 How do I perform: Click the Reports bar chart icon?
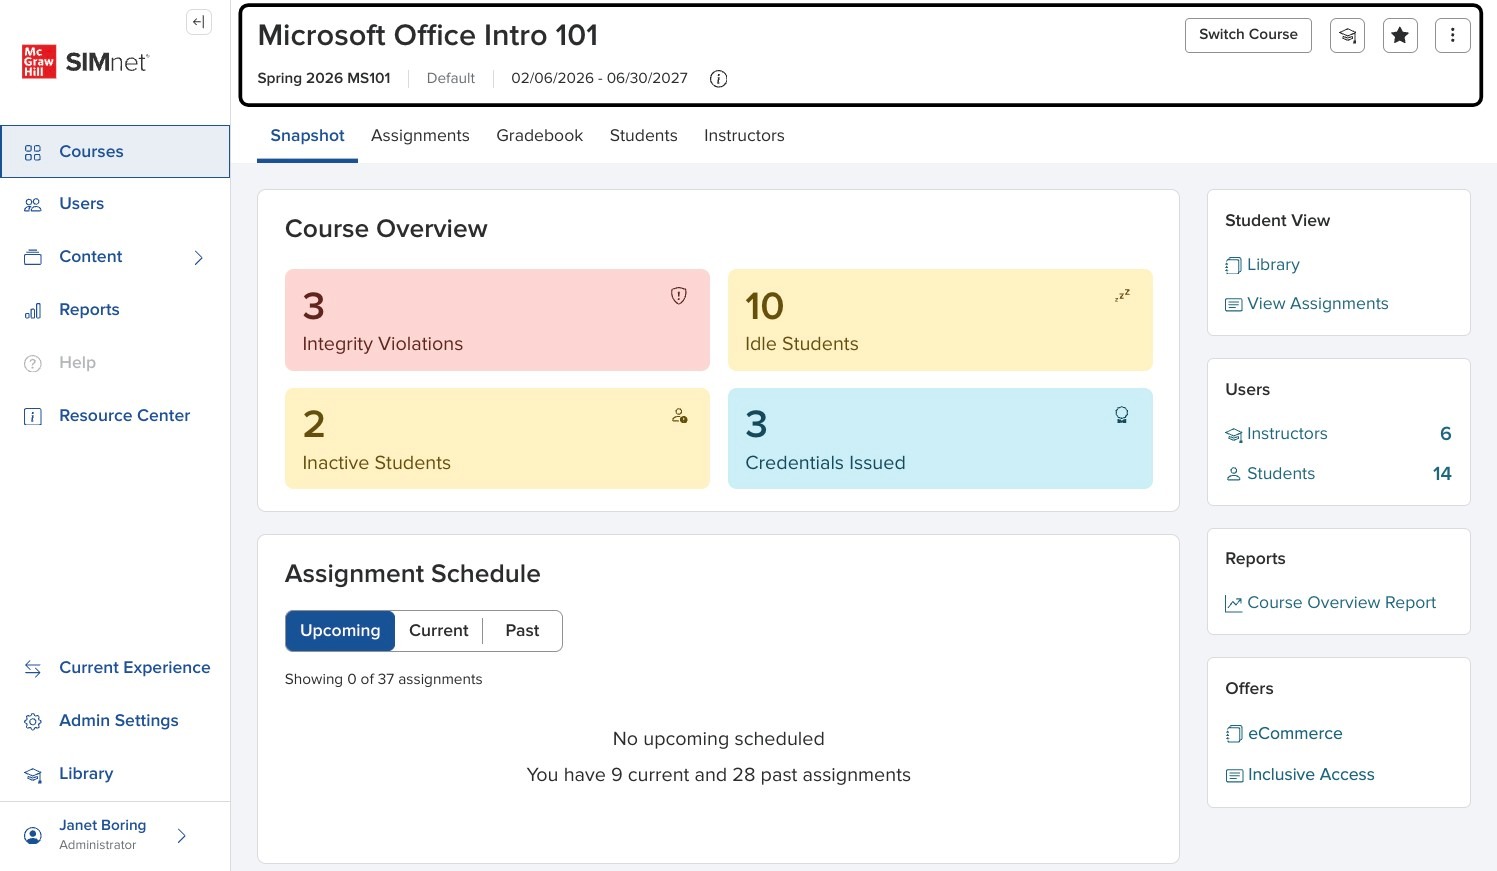[x=33, y=311]
